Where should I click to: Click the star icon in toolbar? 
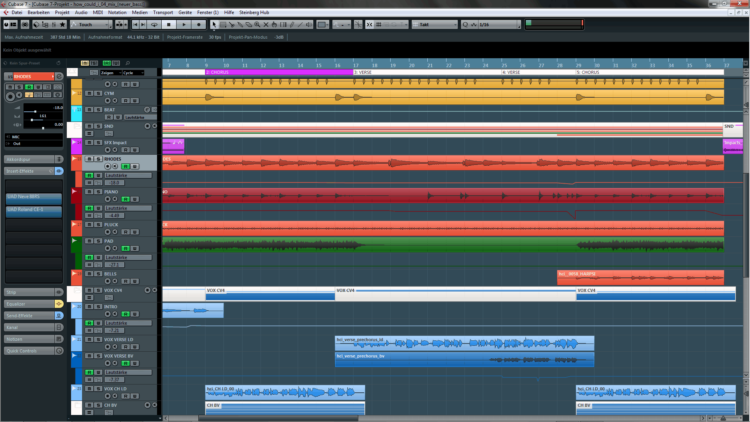[63, 24]
